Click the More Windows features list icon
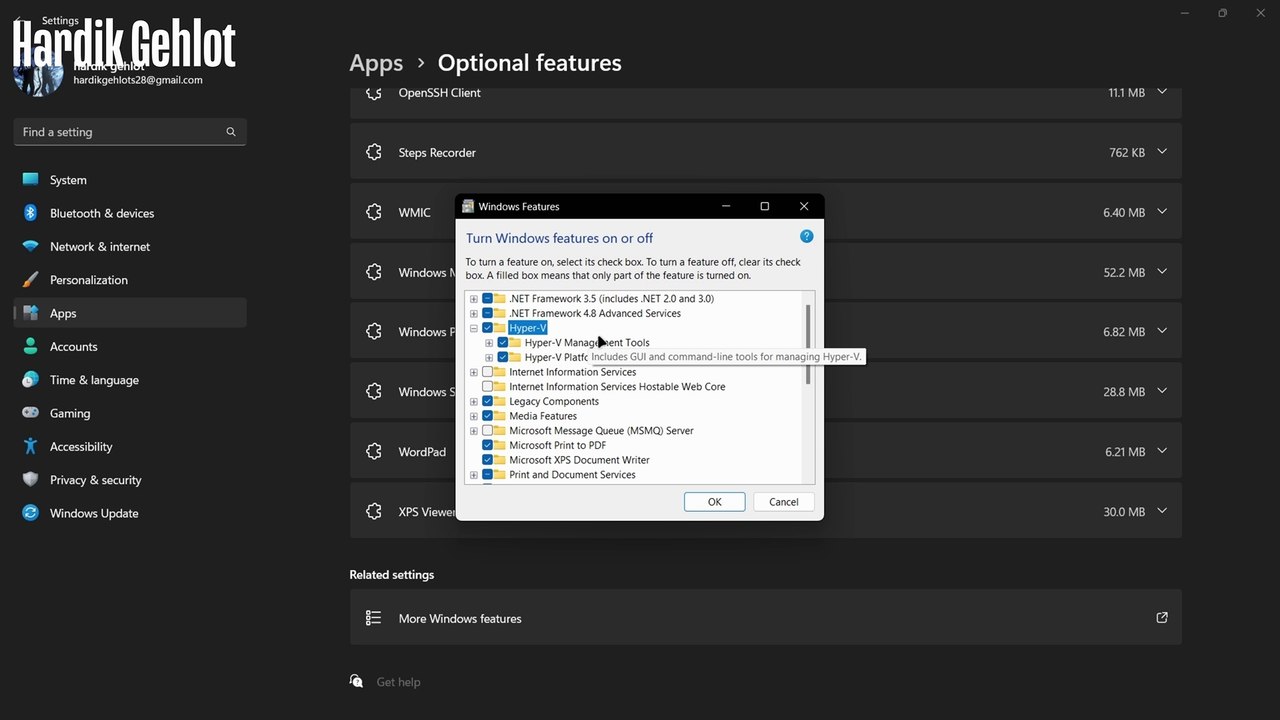This screenshot has height=720, width=1280. [374, 618]
